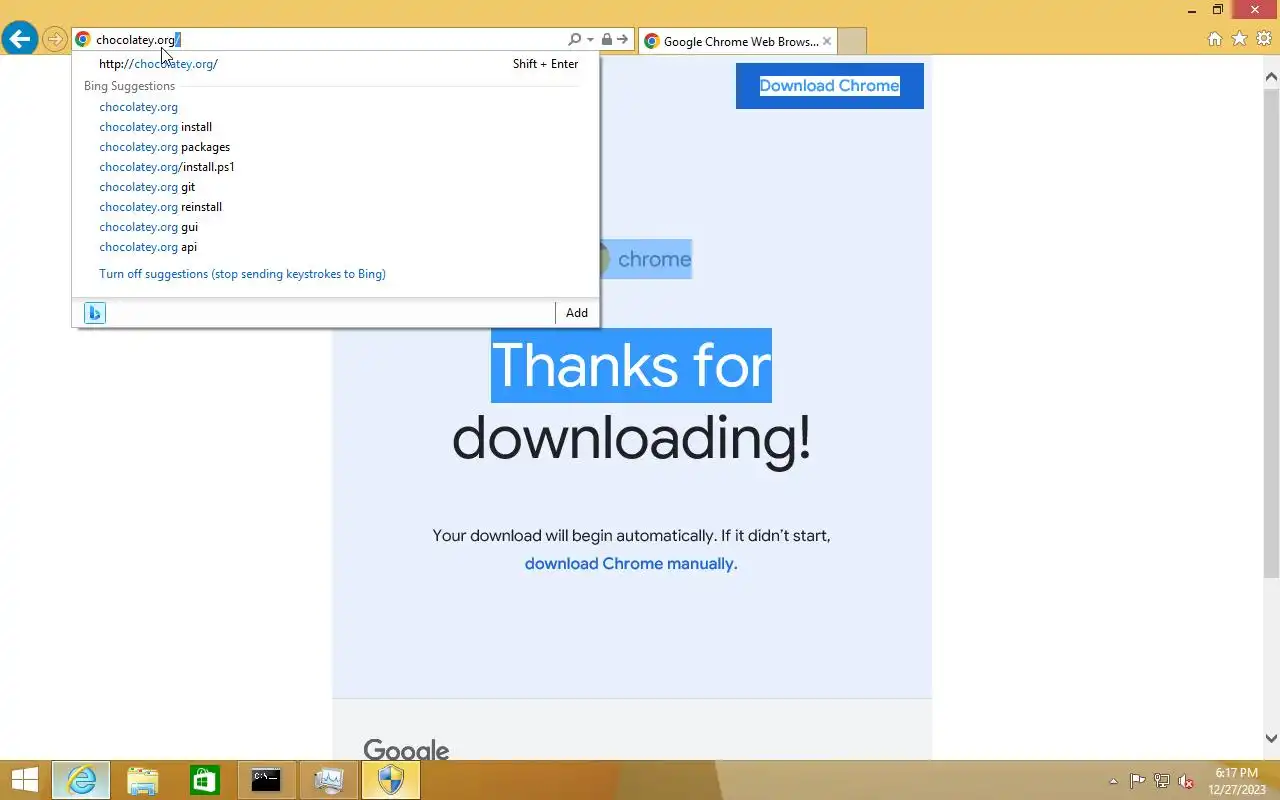Click the 'Bing Suggestions' header label
Viewport: 1280px width, 800px height.
coord(129,86)
